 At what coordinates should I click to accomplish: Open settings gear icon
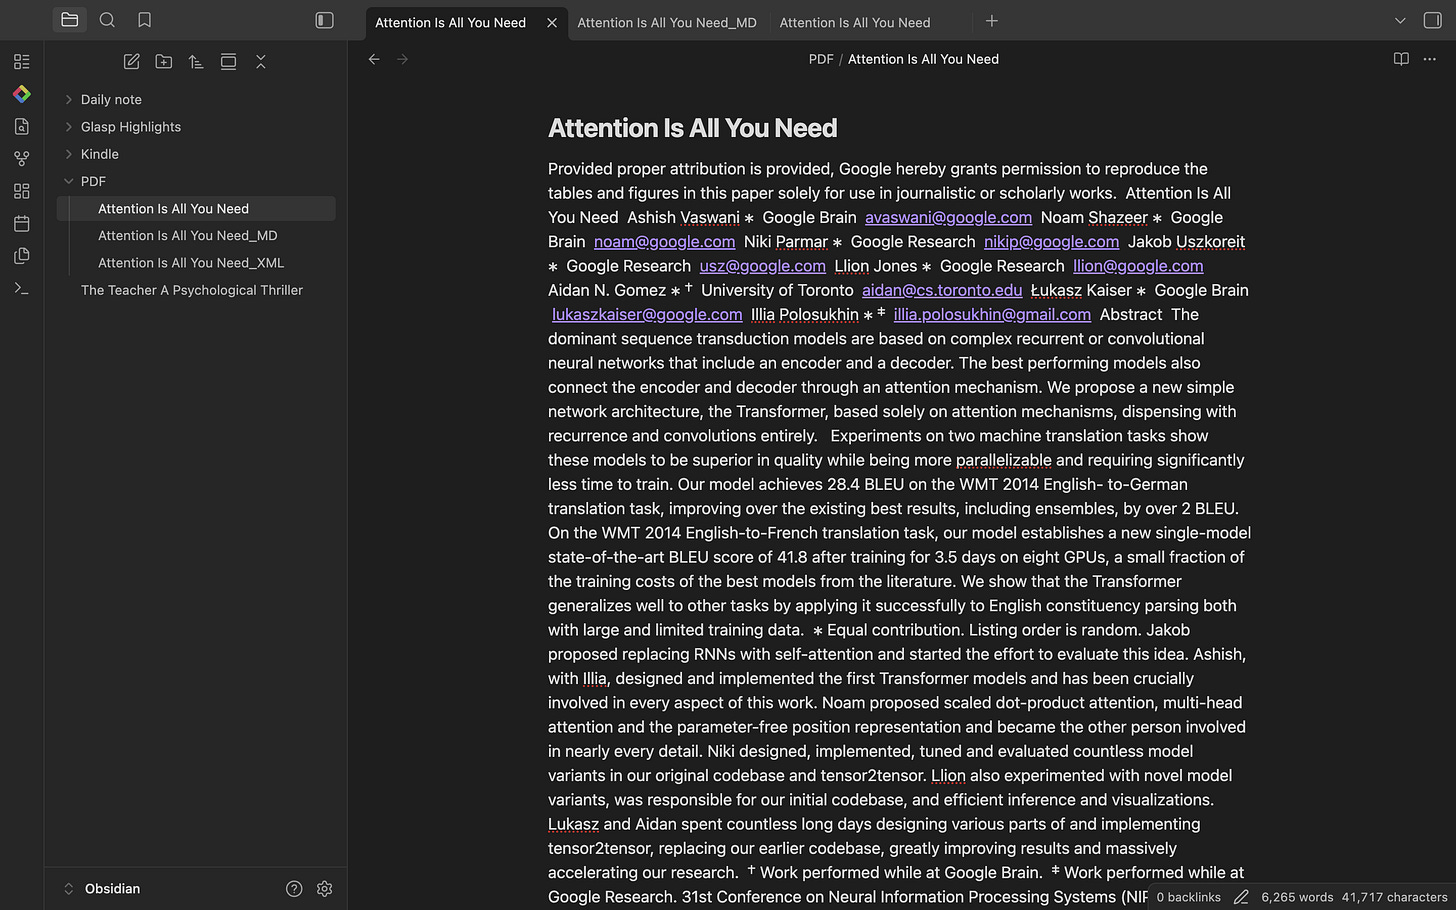tap(324, 889)
